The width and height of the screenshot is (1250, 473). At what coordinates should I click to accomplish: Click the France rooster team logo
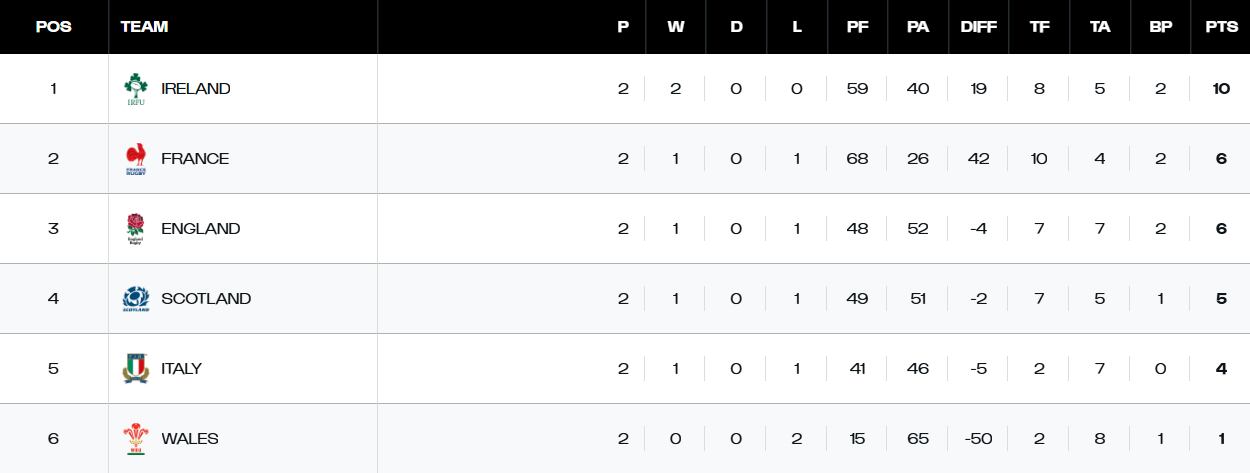[x=135, y=159]
